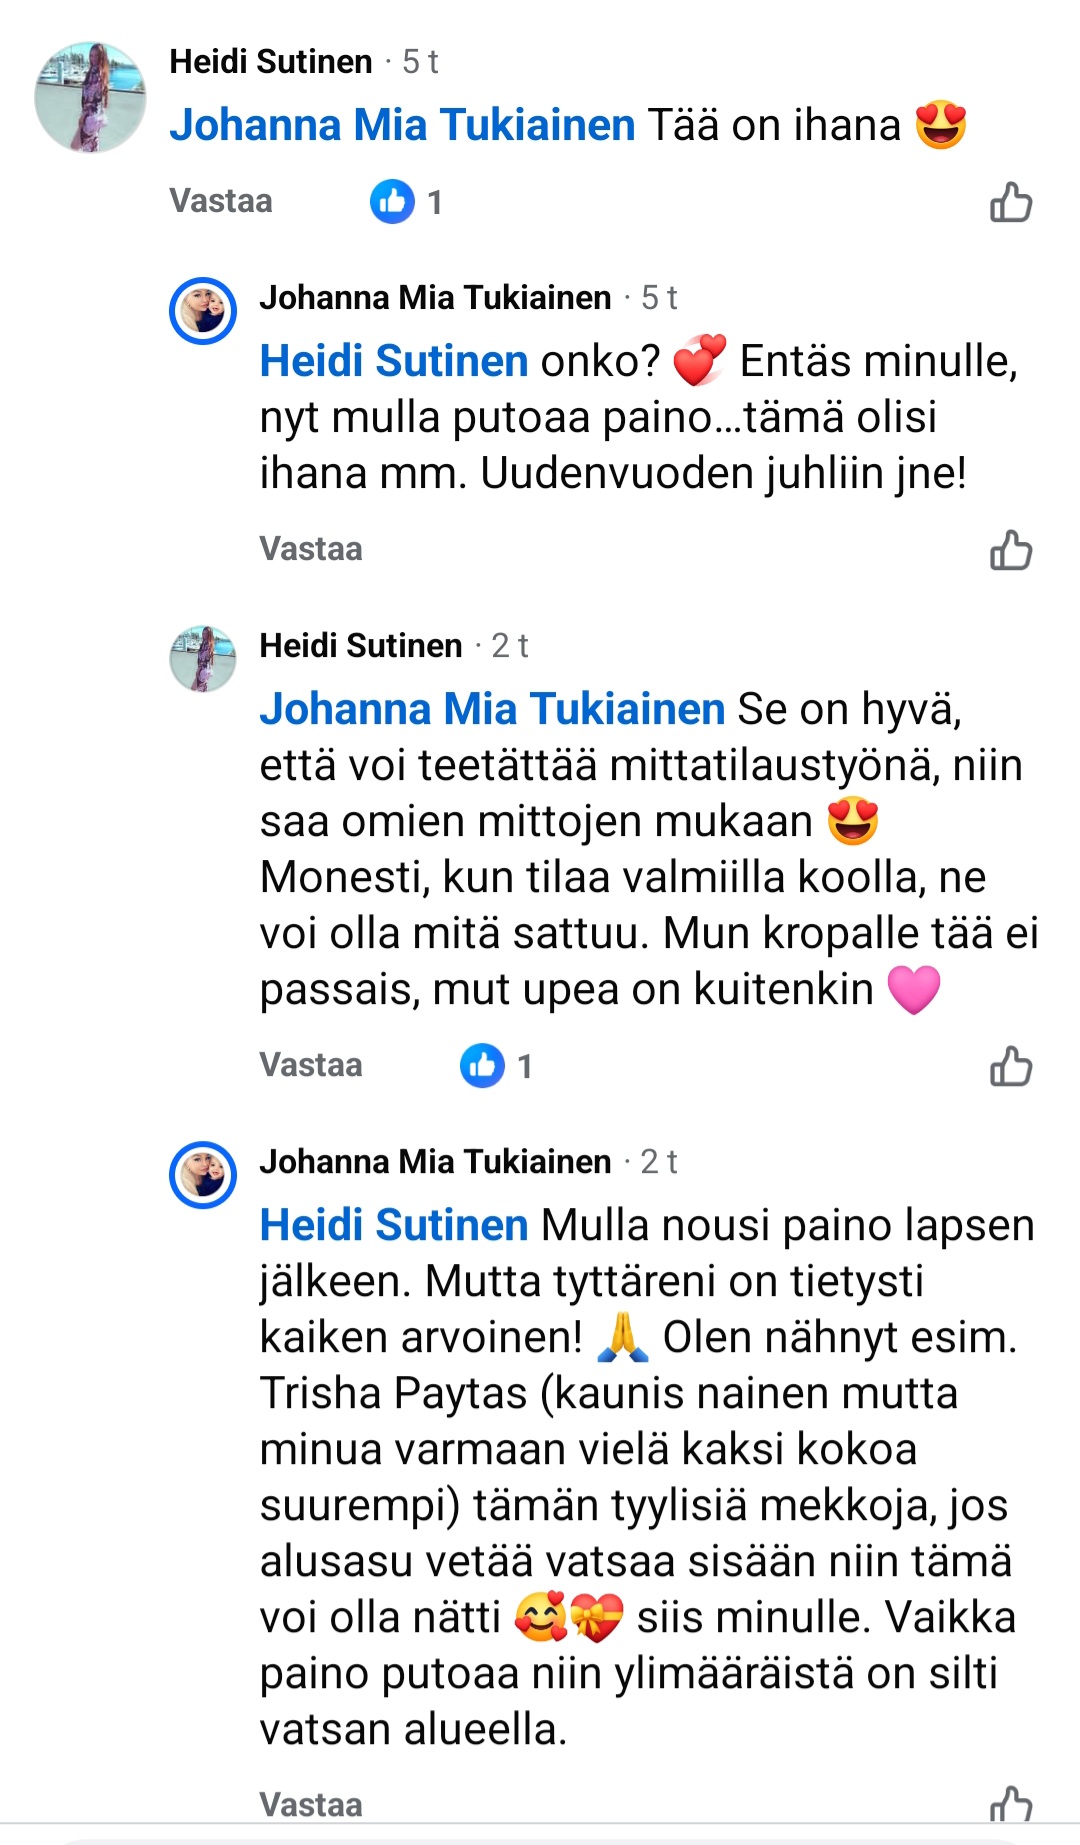Open Heidi Sutinen mention before "Mulla nousi paino"

tap(394, 1225)
